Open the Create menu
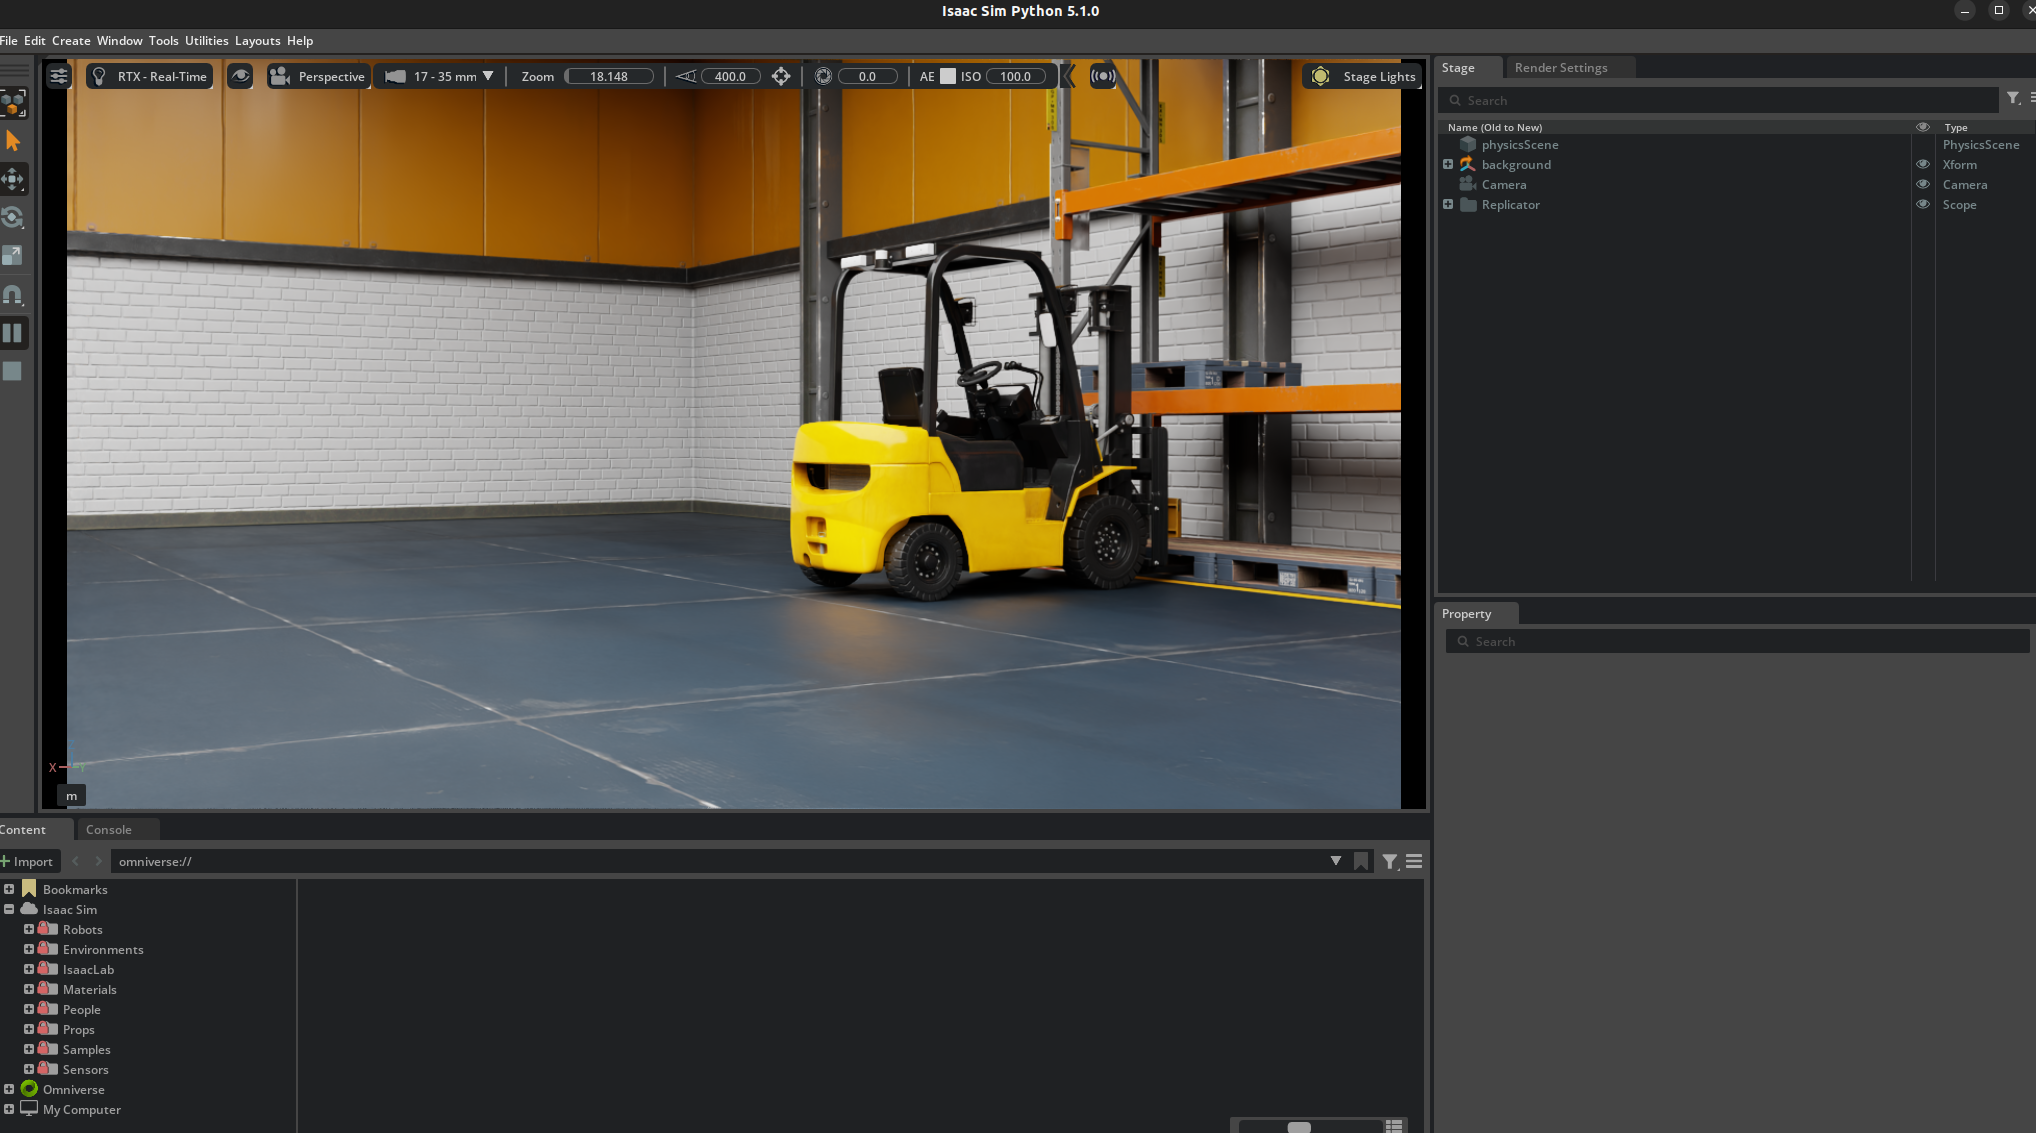This screenshot has width=2036, height=1133. point(71,41)
